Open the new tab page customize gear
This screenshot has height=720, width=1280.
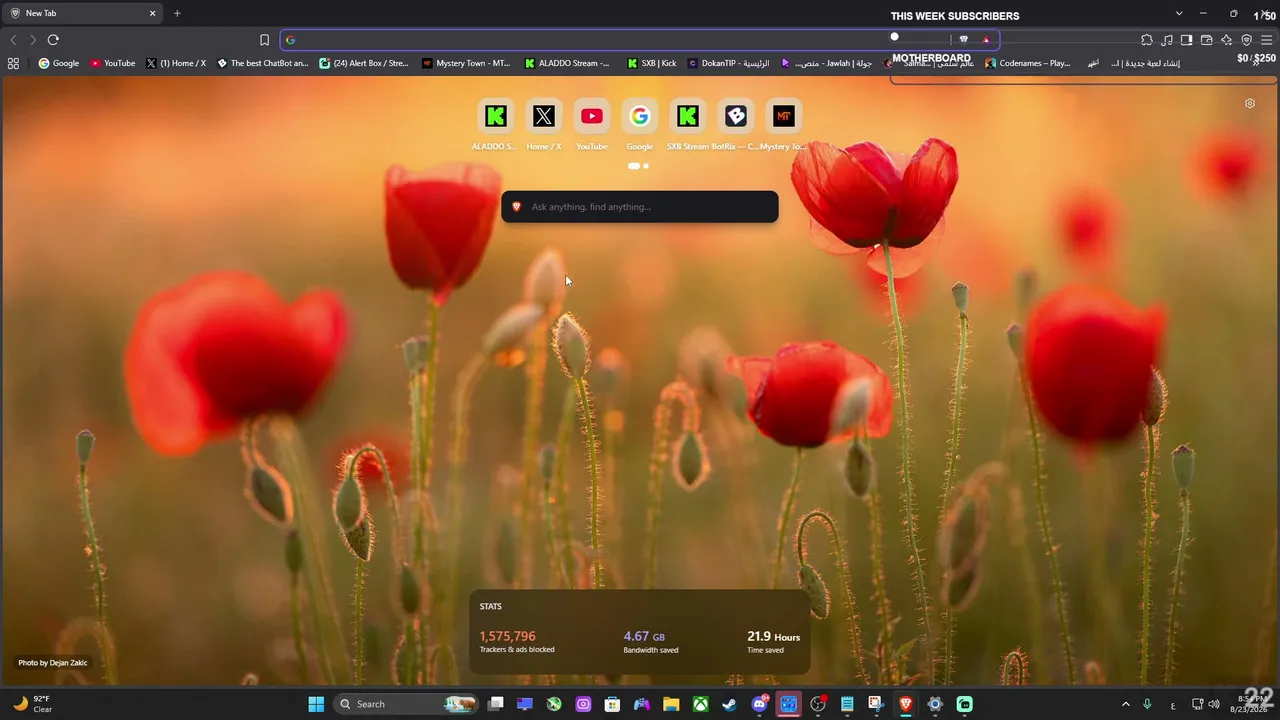1249,103
